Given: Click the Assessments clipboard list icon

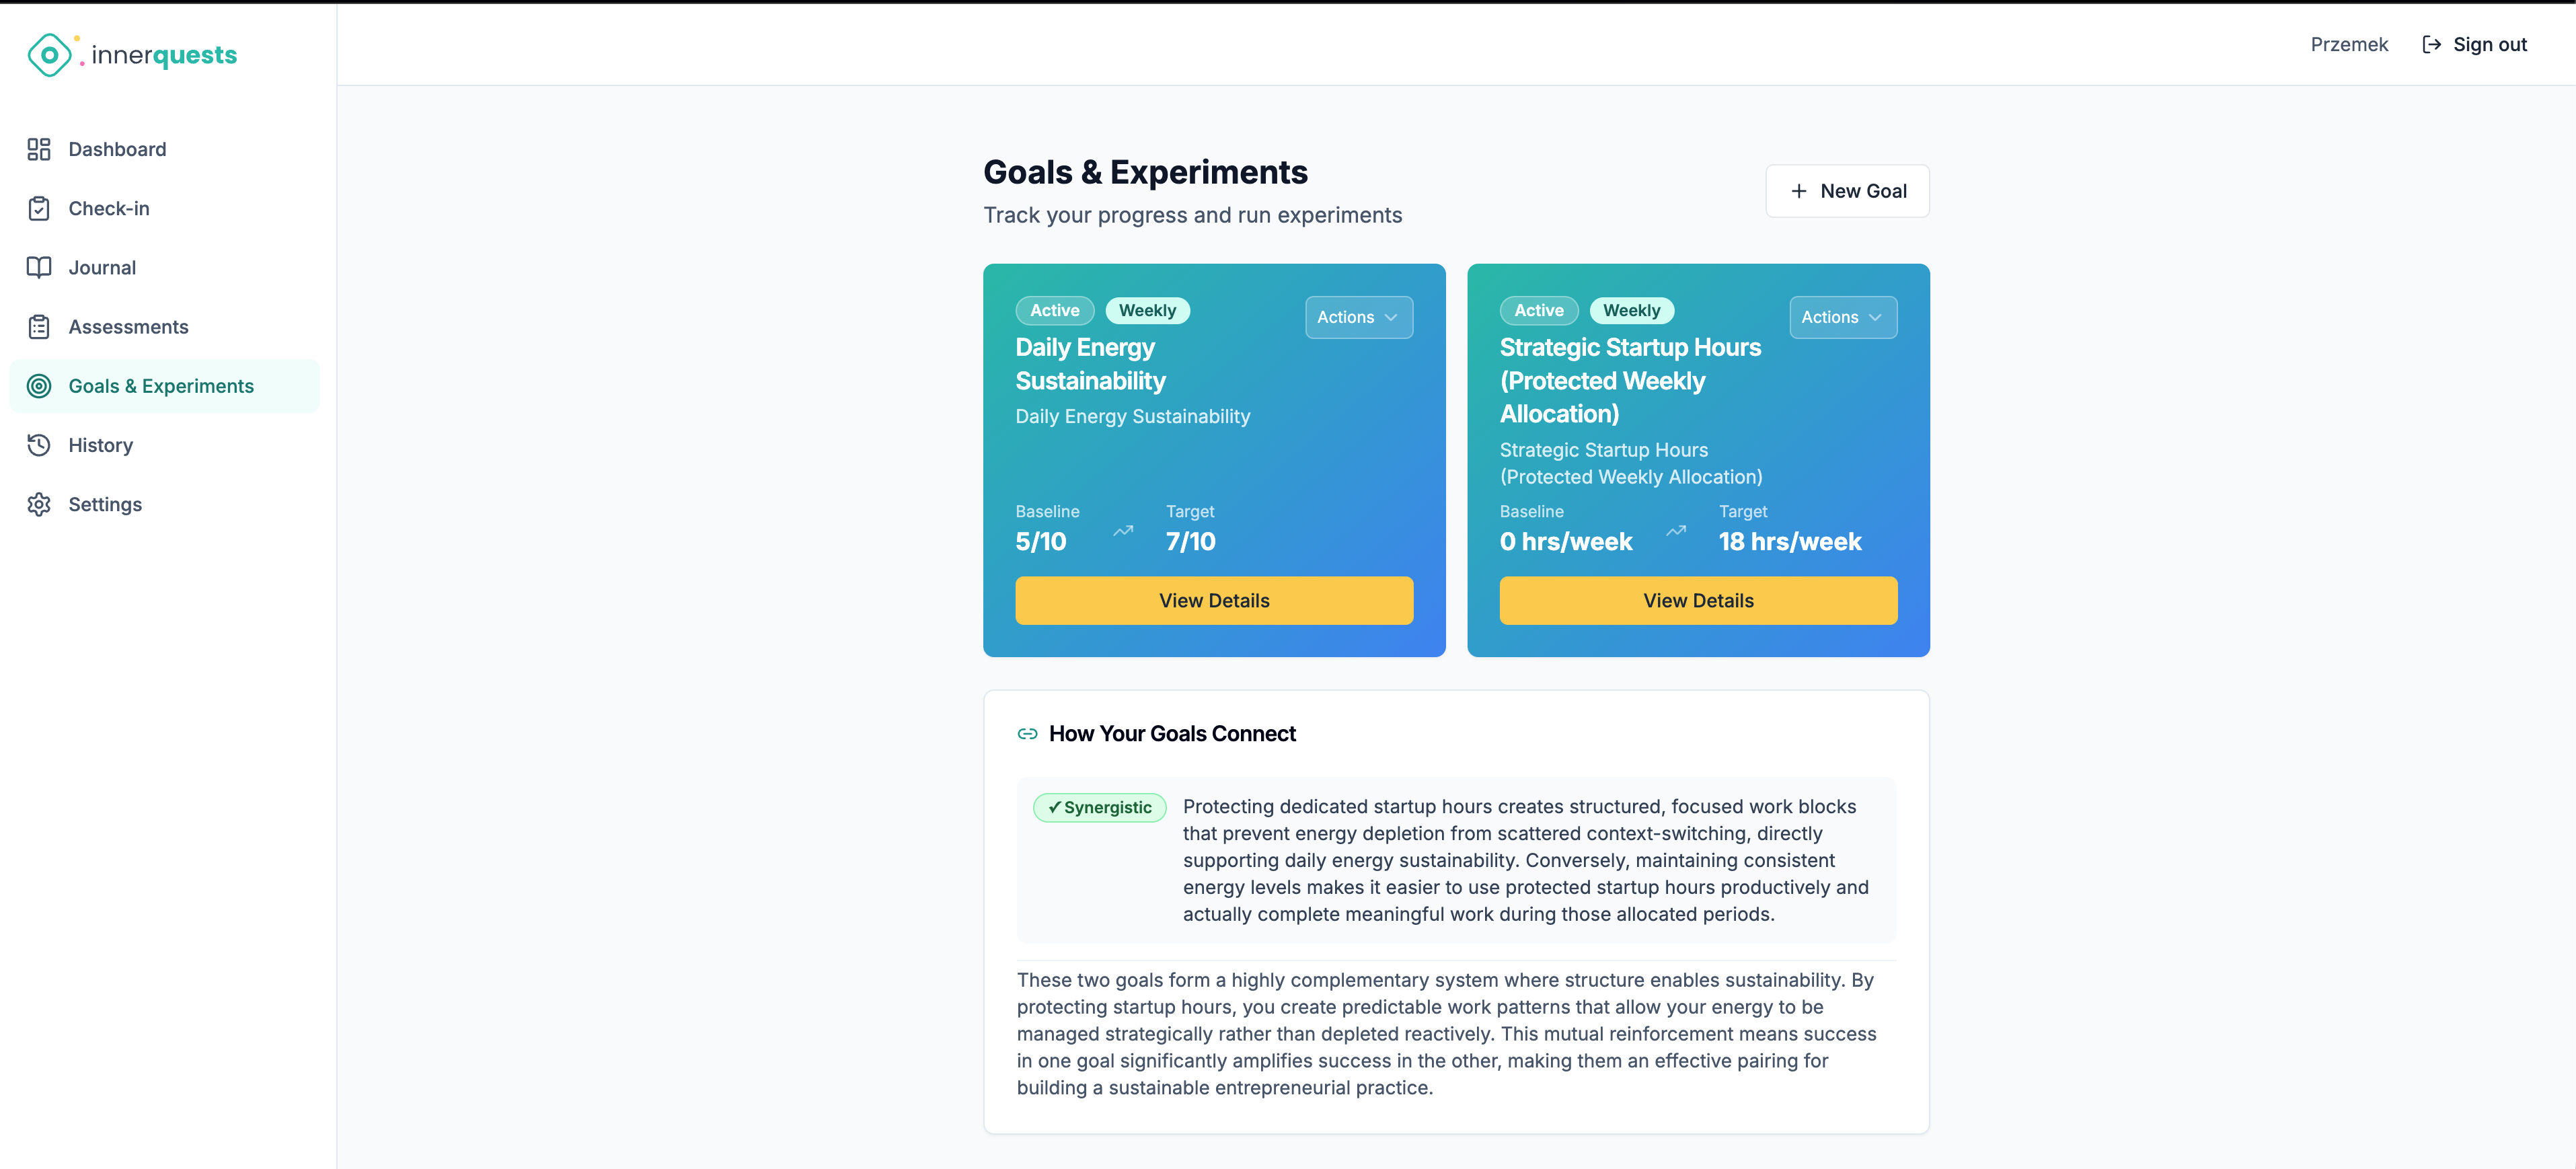Looking at the screenshot, I should click(x=39, y=327).
